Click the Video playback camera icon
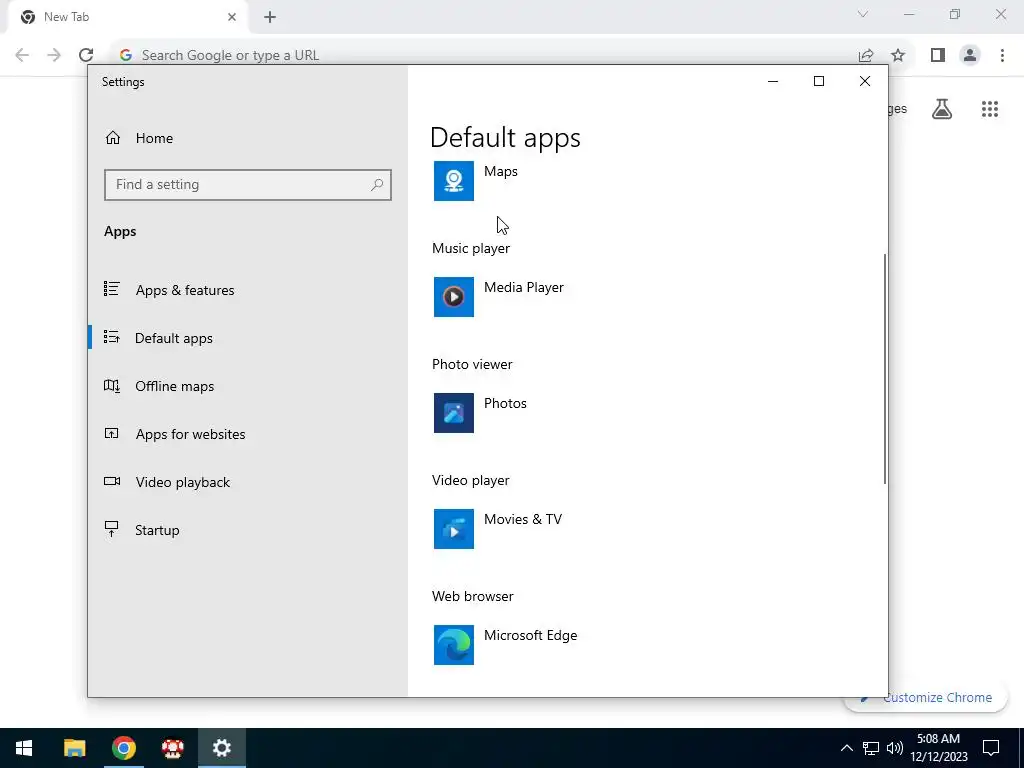The height and width of the screenshot is (768, 1024). [112, 481]
